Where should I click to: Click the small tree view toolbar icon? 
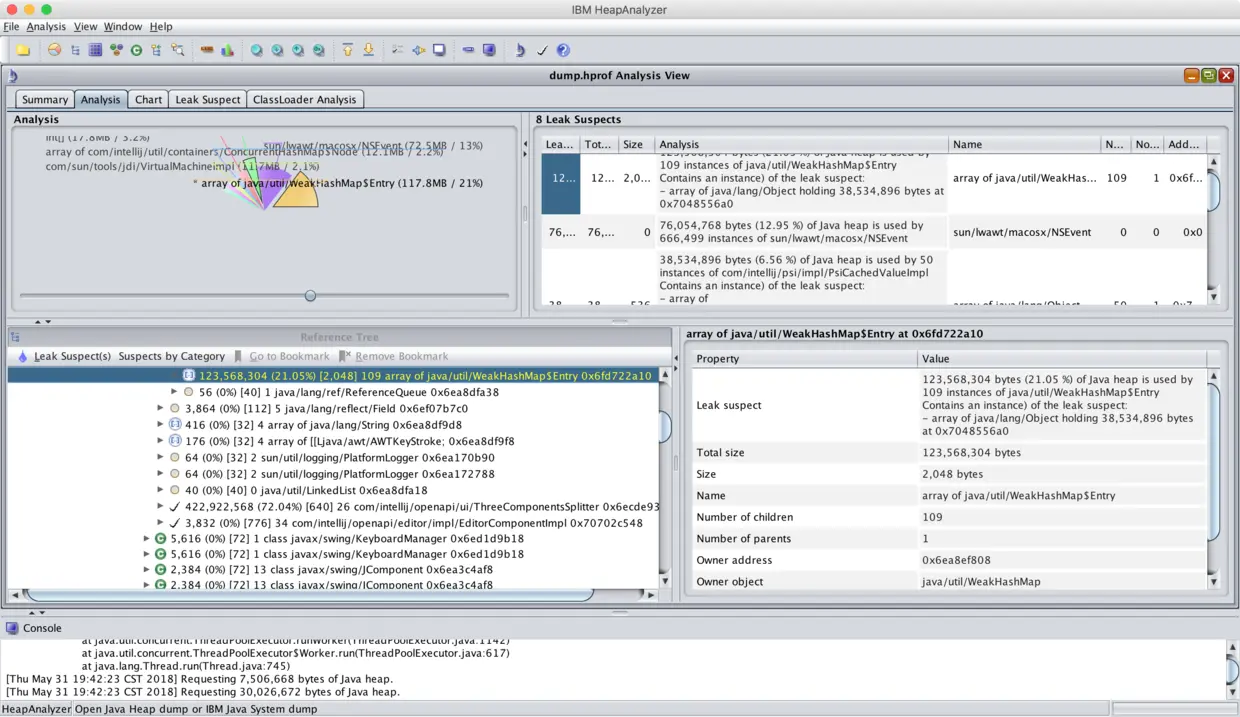point(75,50)
